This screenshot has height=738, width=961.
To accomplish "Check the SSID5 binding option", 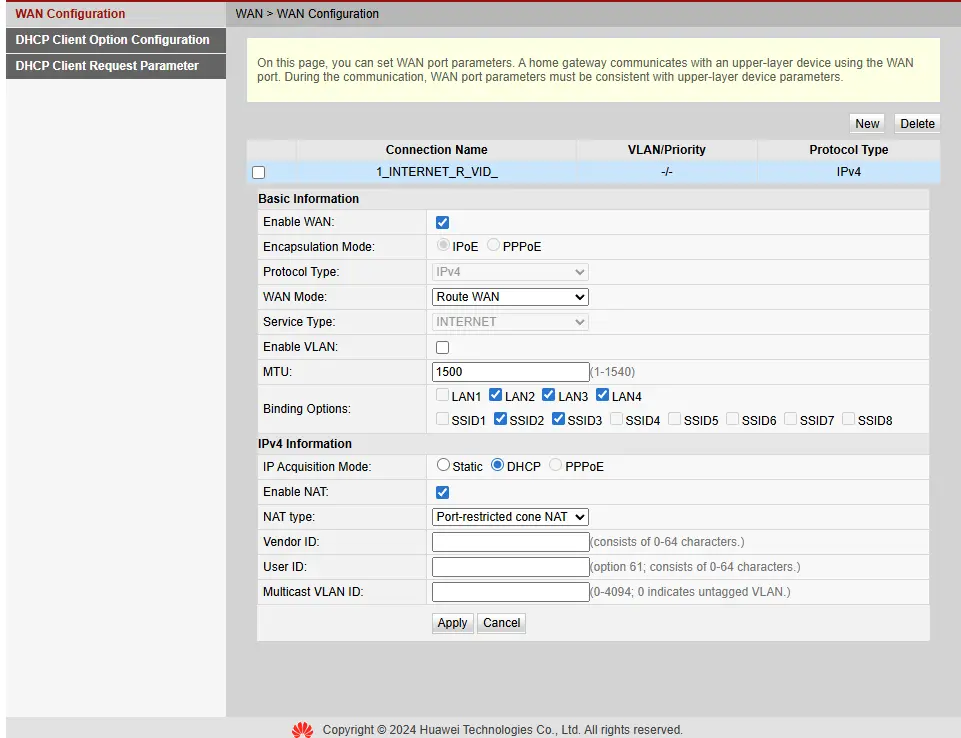I will [x=674, y=419].
